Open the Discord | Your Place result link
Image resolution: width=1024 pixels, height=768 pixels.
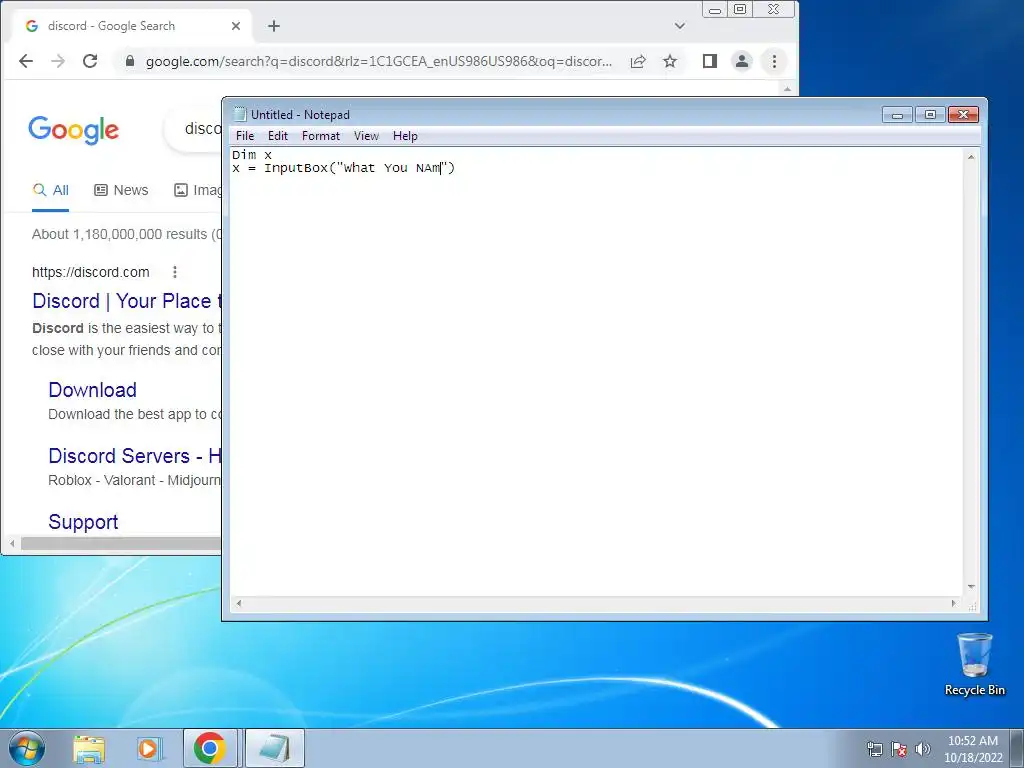click(127, 301)
